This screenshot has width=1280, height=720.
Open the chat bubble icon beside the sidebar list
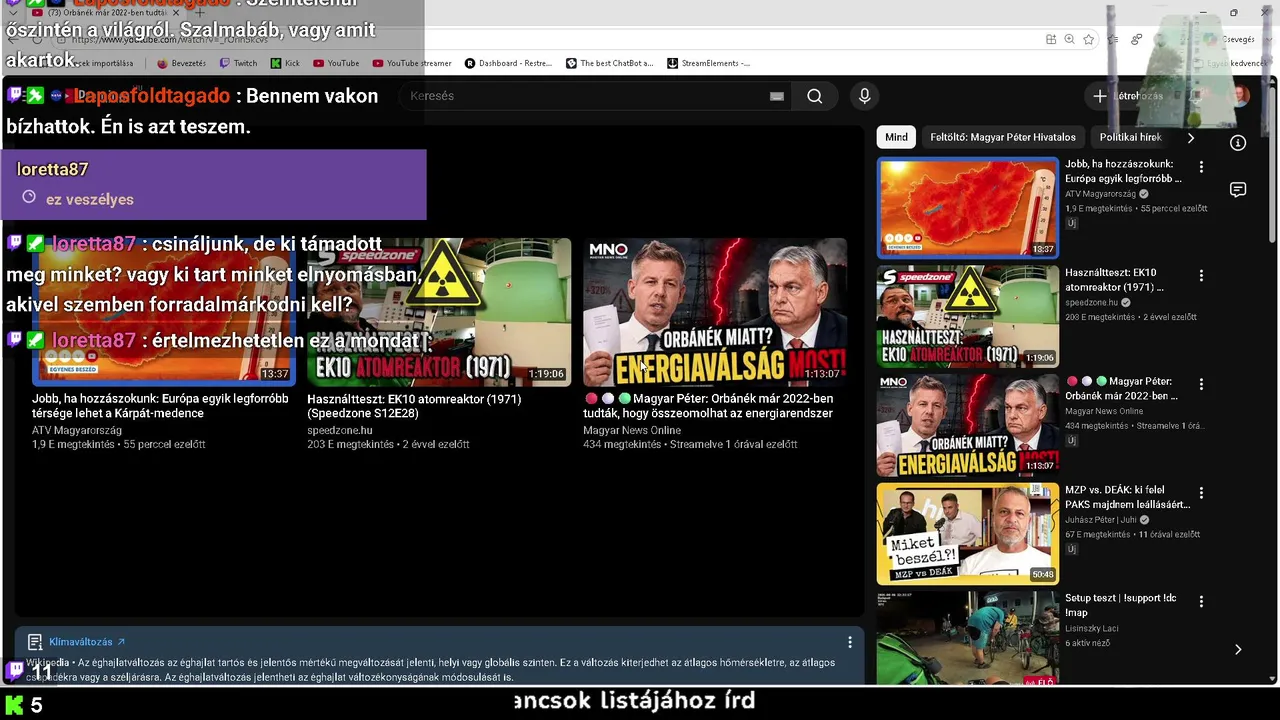tap(1238, 190)
